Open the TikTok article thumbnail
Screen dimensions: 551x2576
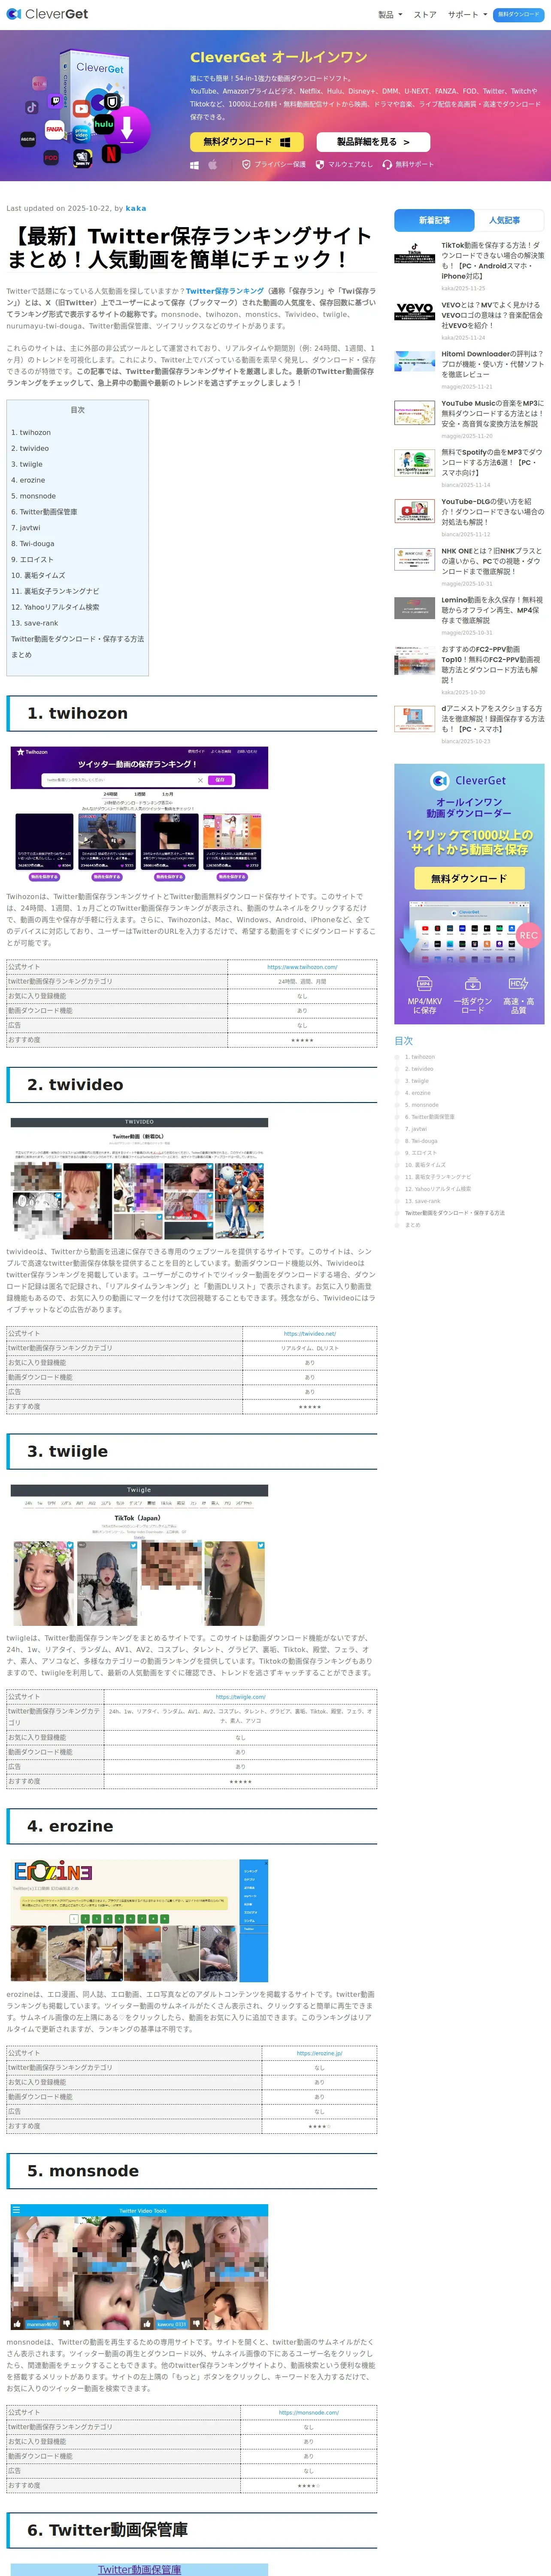click(x=414, y=253)
